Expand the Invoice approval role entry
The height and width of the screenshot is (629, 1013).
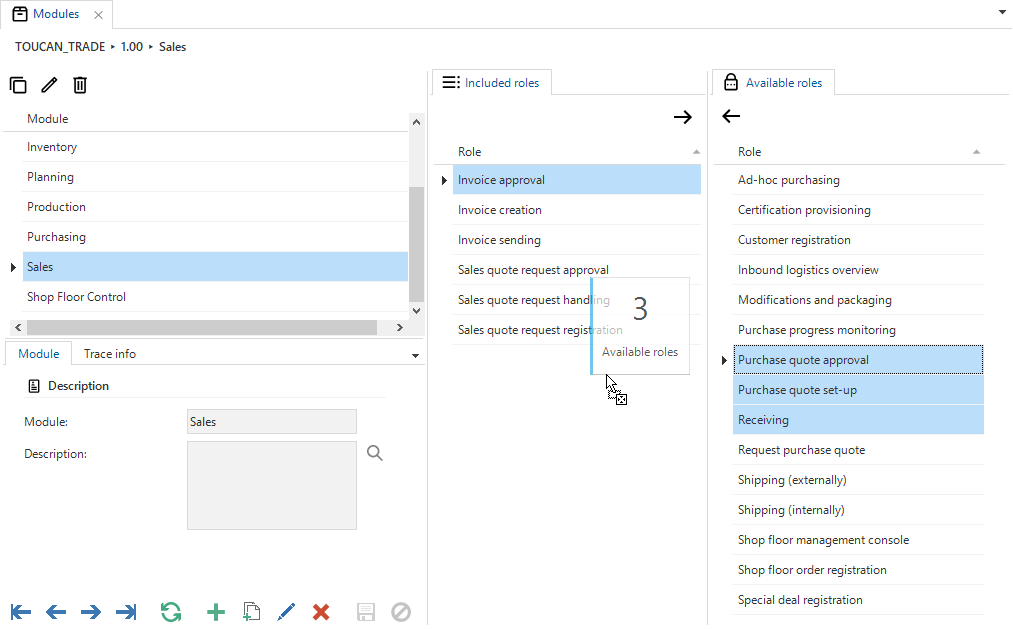coord(444,180)
